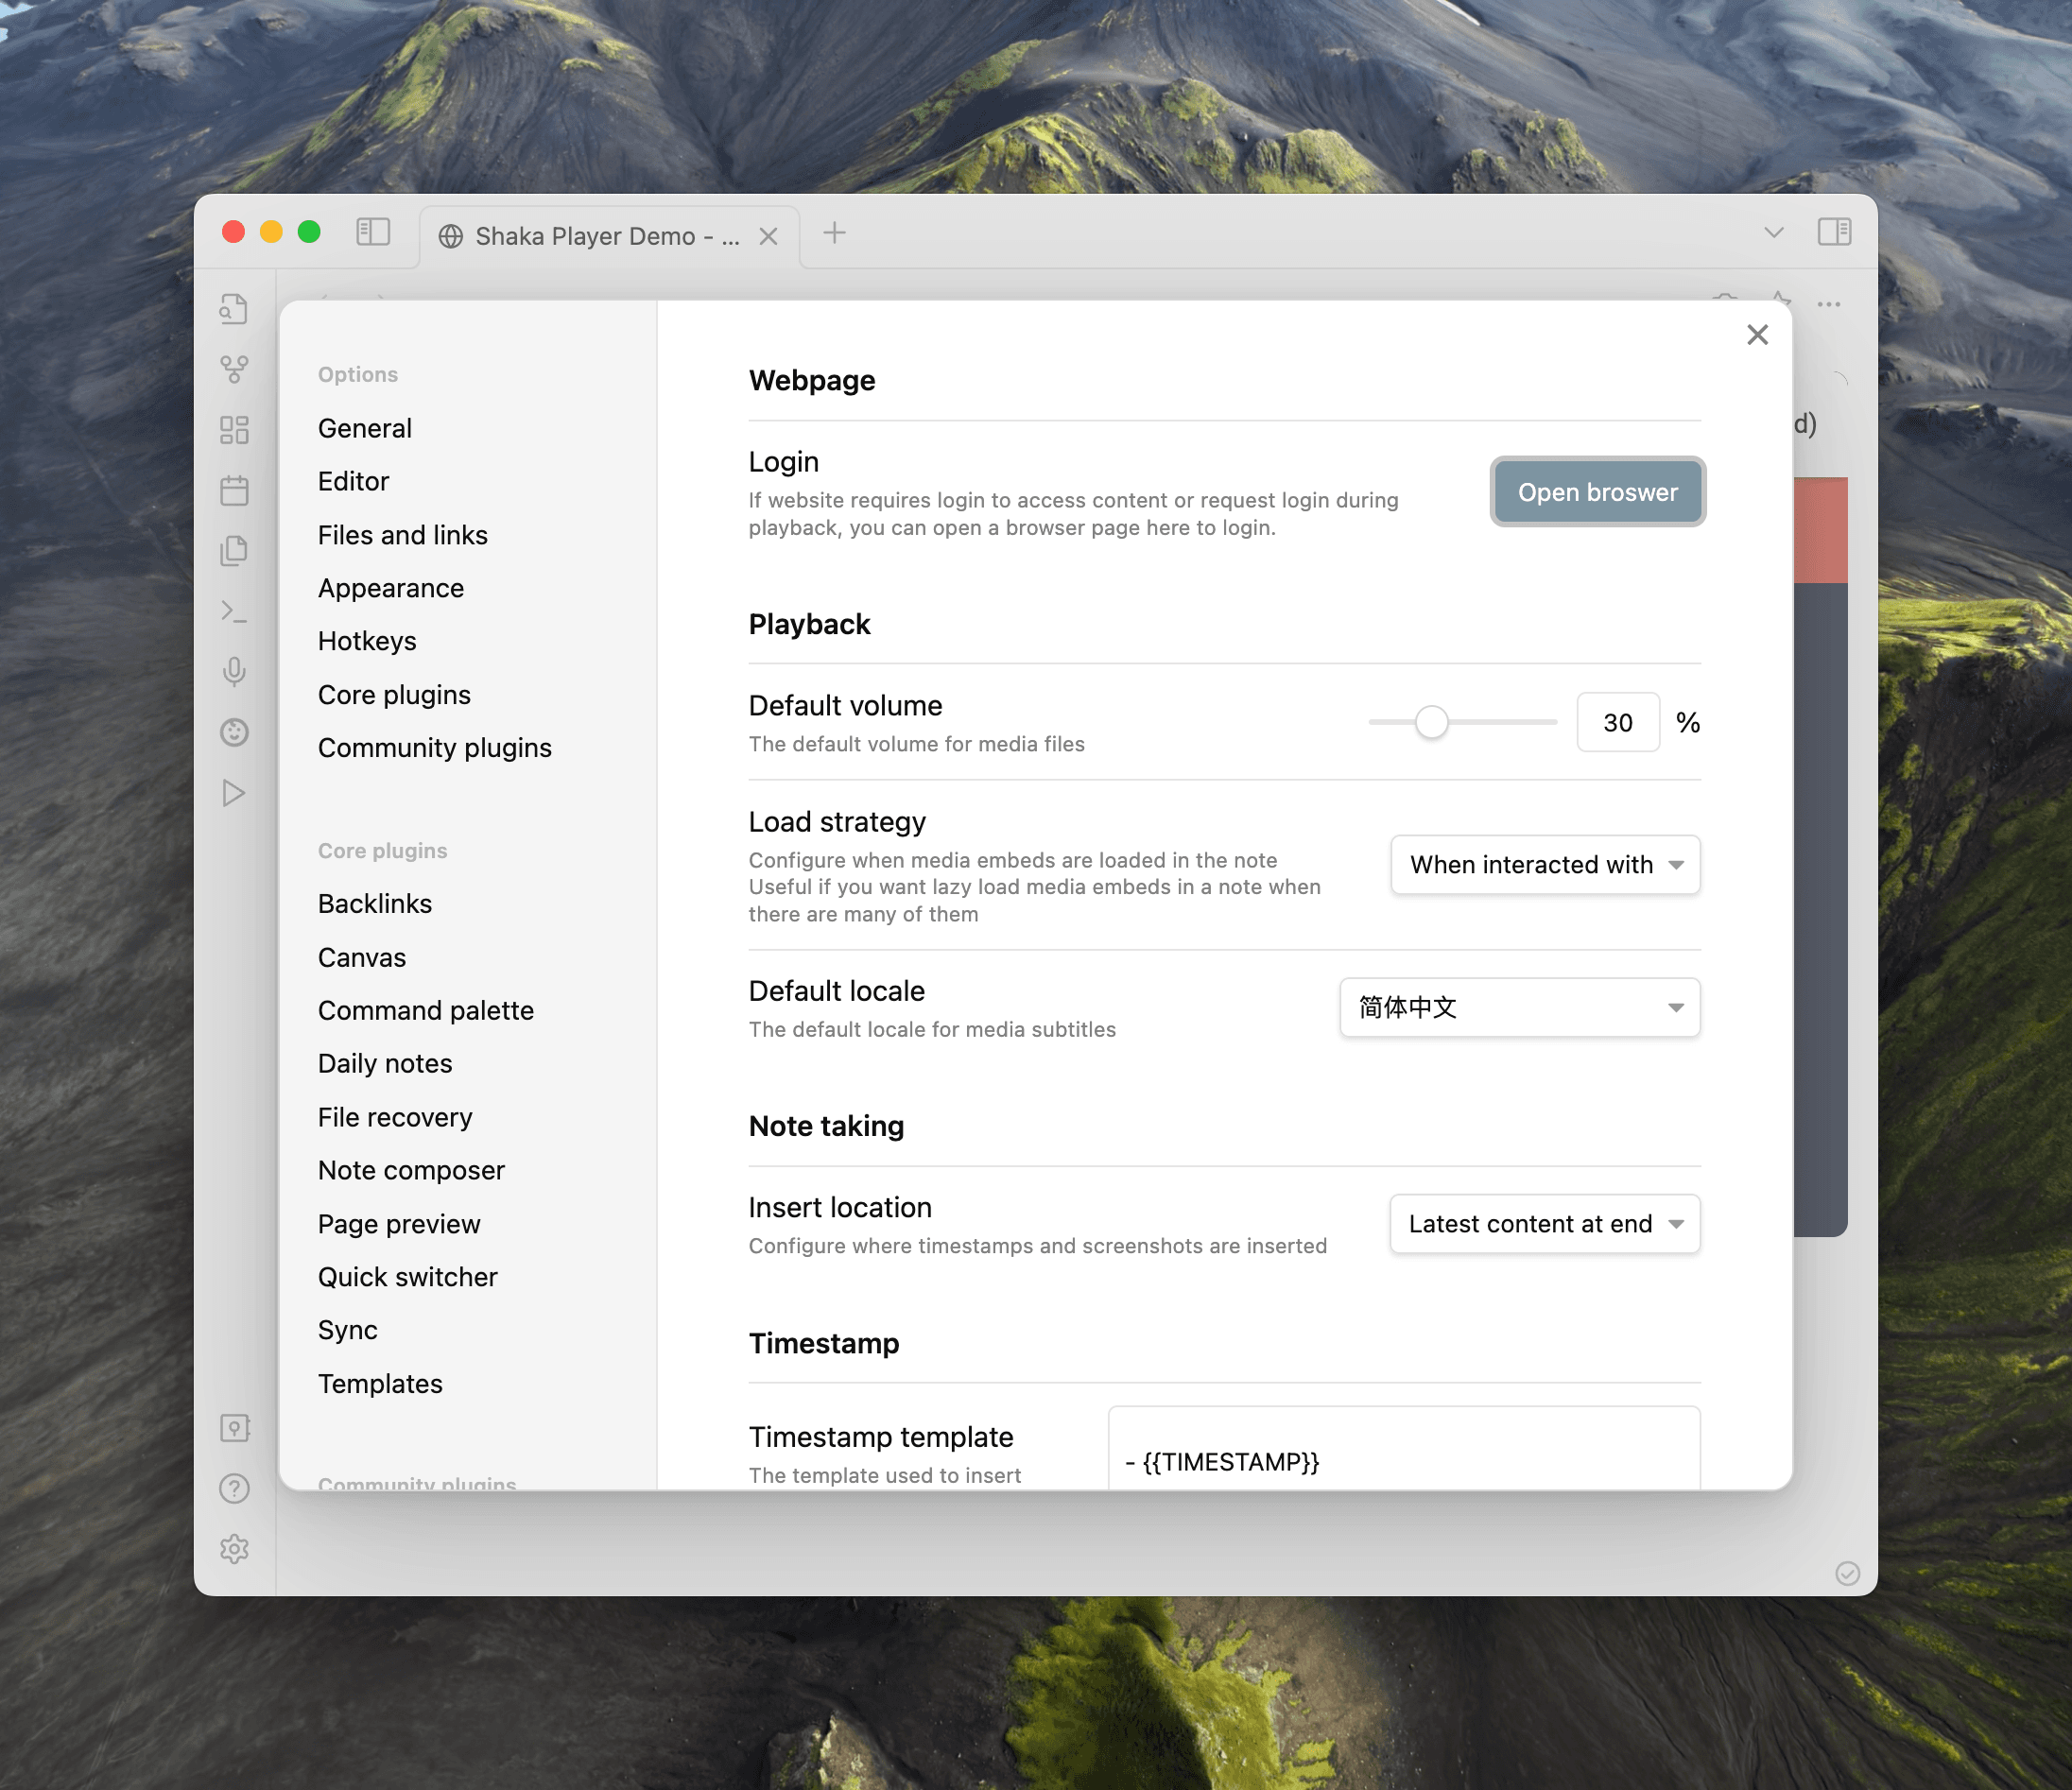Screen dimensions: 2072x1790
Task: Open the help question mark icon
Action: [x=235, y=1488]
